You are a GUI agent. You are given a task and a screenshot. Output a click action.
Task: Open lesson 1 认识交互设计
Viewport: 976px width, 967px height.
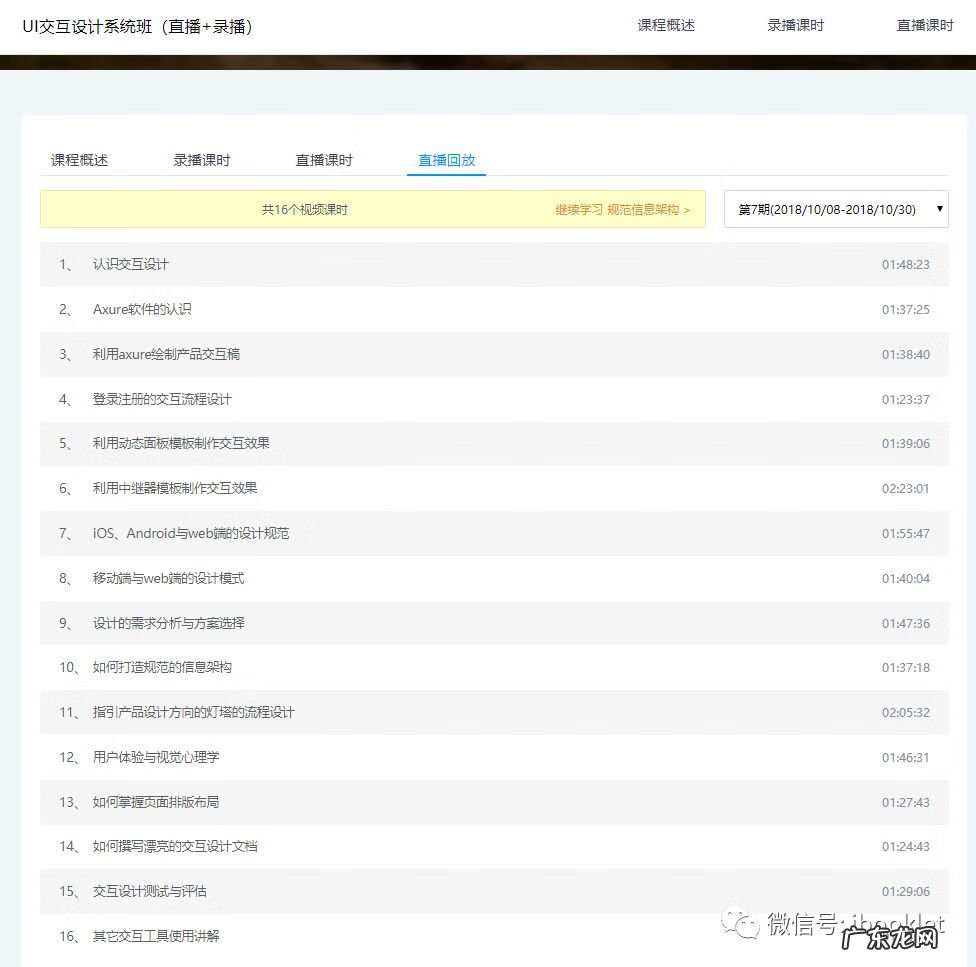[494, 264]
